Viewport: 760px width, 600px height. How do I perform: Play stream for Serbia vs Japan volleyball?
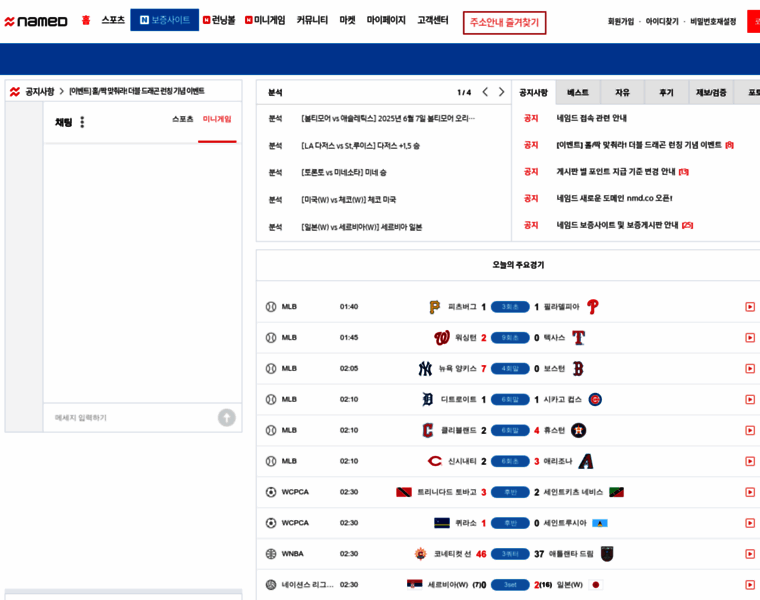point(750,585)
